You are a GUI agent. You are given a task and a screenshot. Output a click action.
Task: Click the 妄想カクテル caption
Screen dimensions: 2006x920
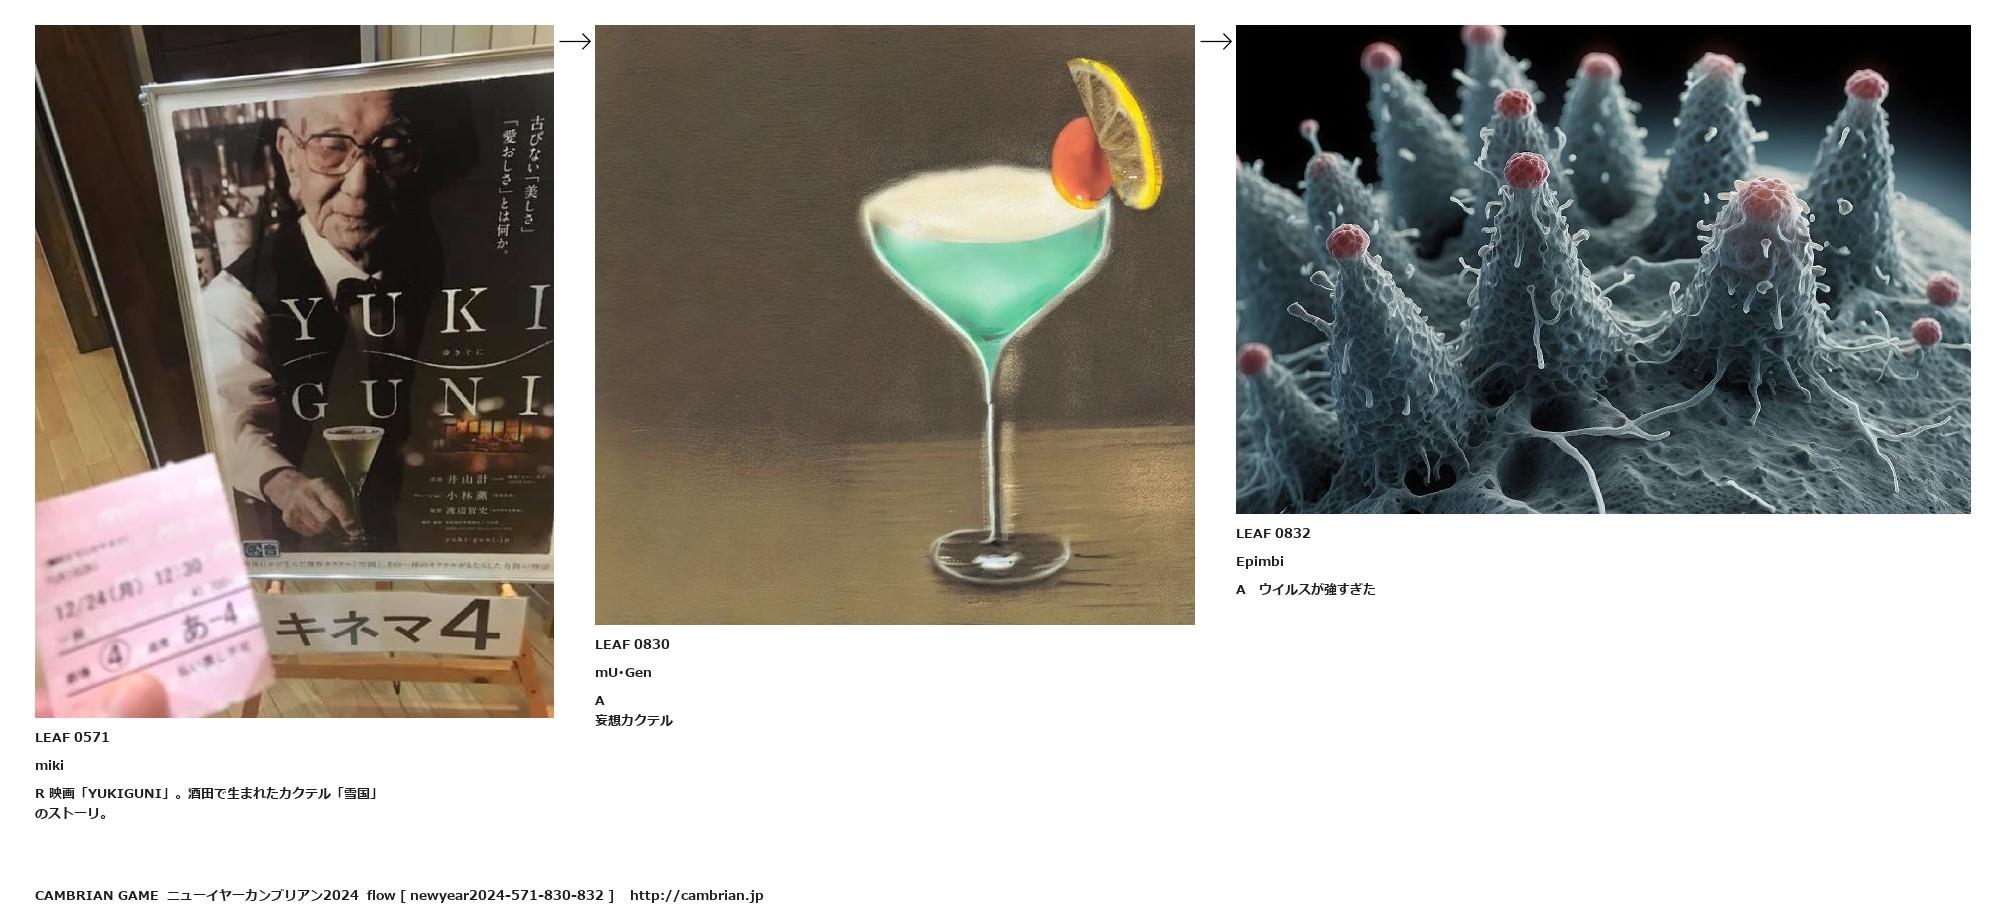[x=634, y=720]
